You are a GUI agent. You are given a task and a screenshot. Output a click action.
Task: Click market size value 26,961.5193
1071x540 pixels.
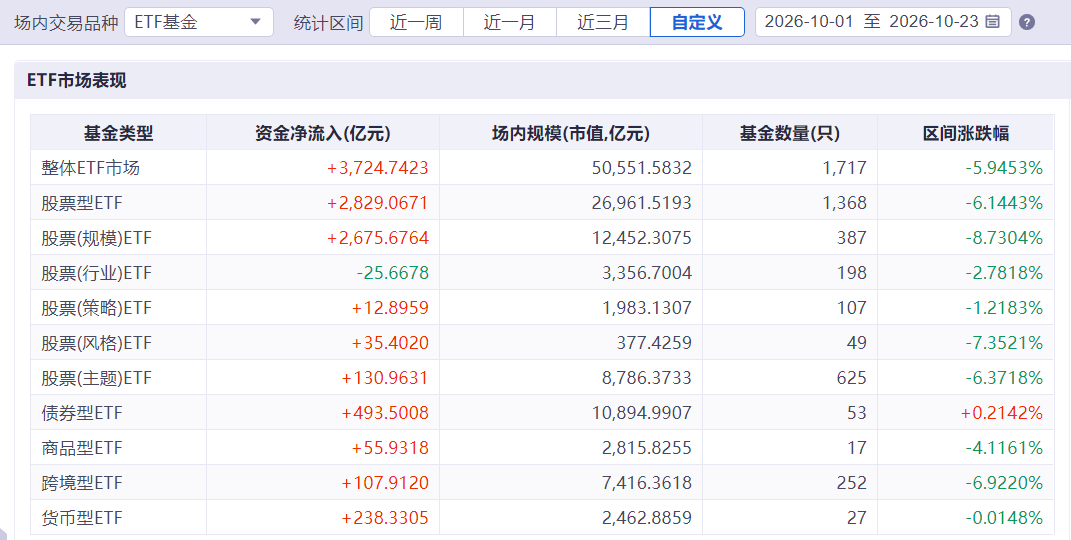[x=642, y=203]
